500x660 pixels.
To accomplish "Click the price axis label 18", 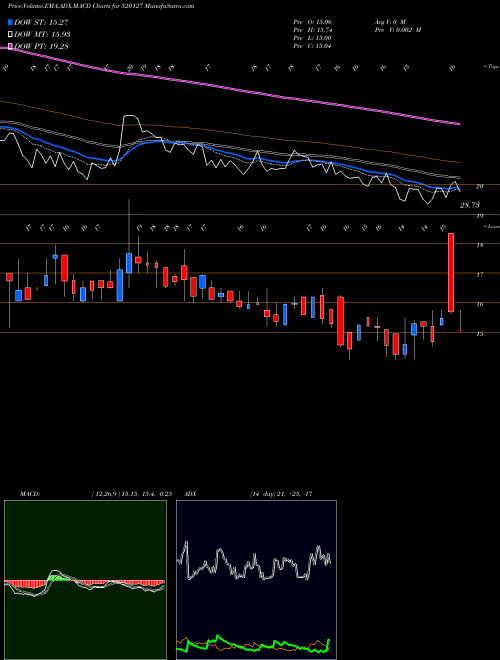I will [479, 245].
